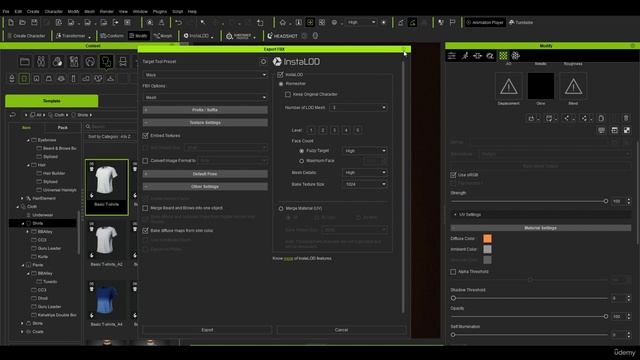Click the Open Project folder icon
This screenshot has width=640, height=360.
tap(22, 22)
